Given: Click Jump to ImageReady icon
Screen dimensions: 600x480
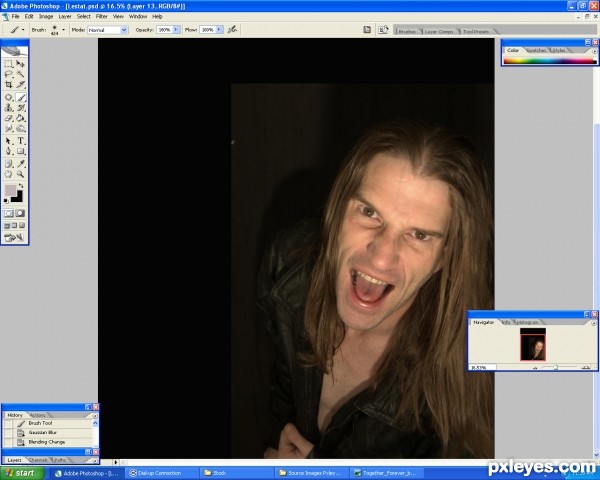Looking at the screenshot, I should [x=14, y=238].
